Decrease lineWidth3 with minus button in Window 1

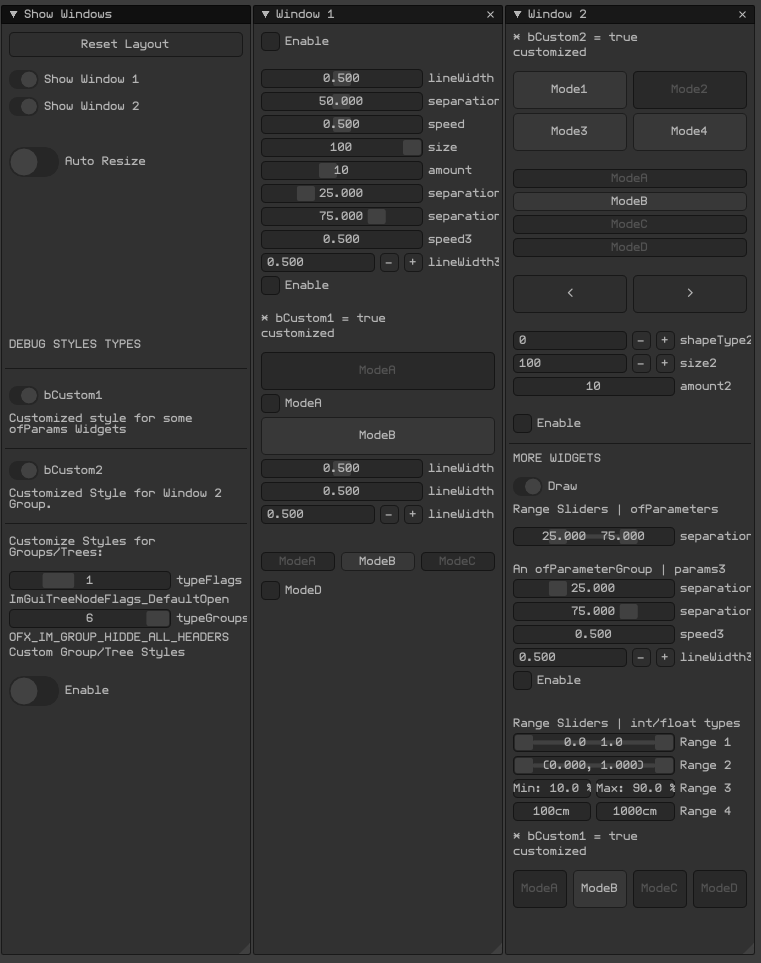tap(389, 262)
